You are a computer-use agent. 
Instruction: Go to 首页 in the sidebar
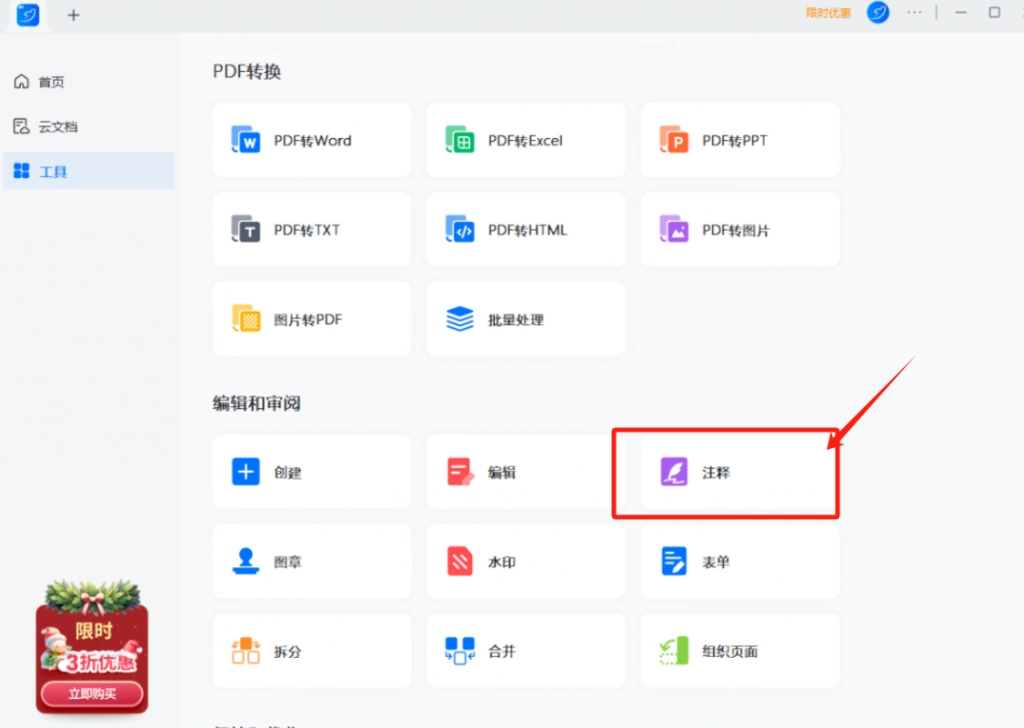[88, 82]
